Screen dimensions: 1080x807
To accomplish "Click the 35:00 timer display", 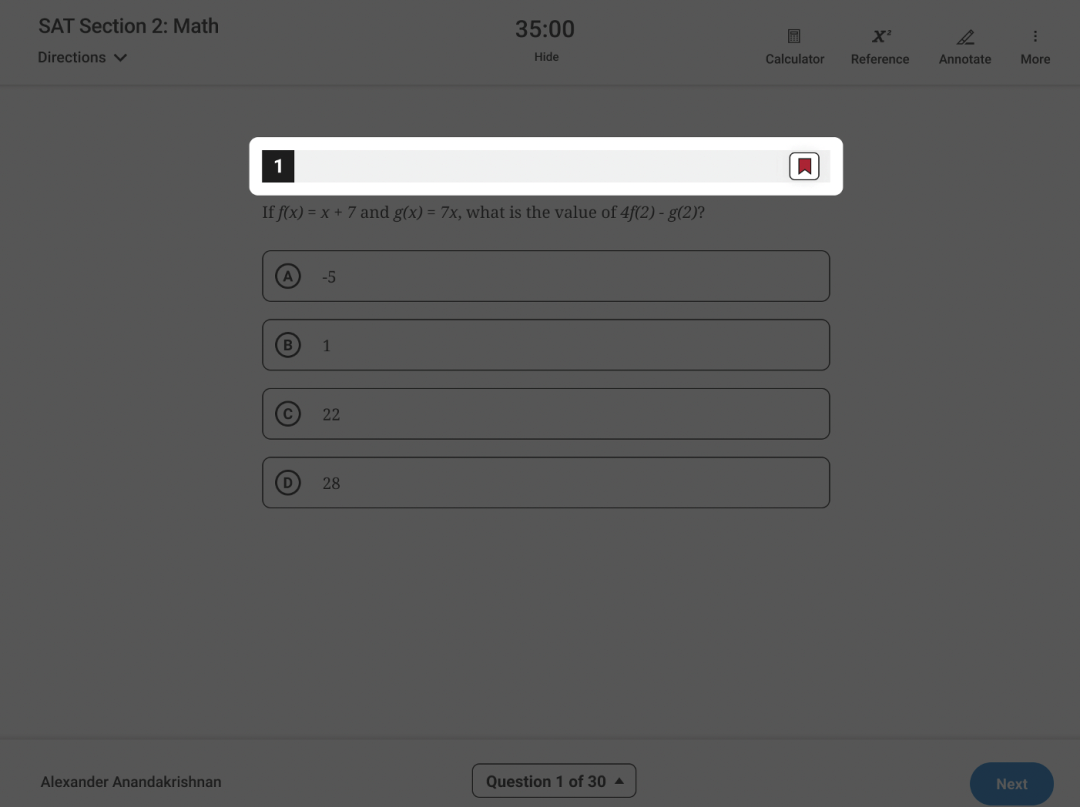I will [x=545, y=30].
